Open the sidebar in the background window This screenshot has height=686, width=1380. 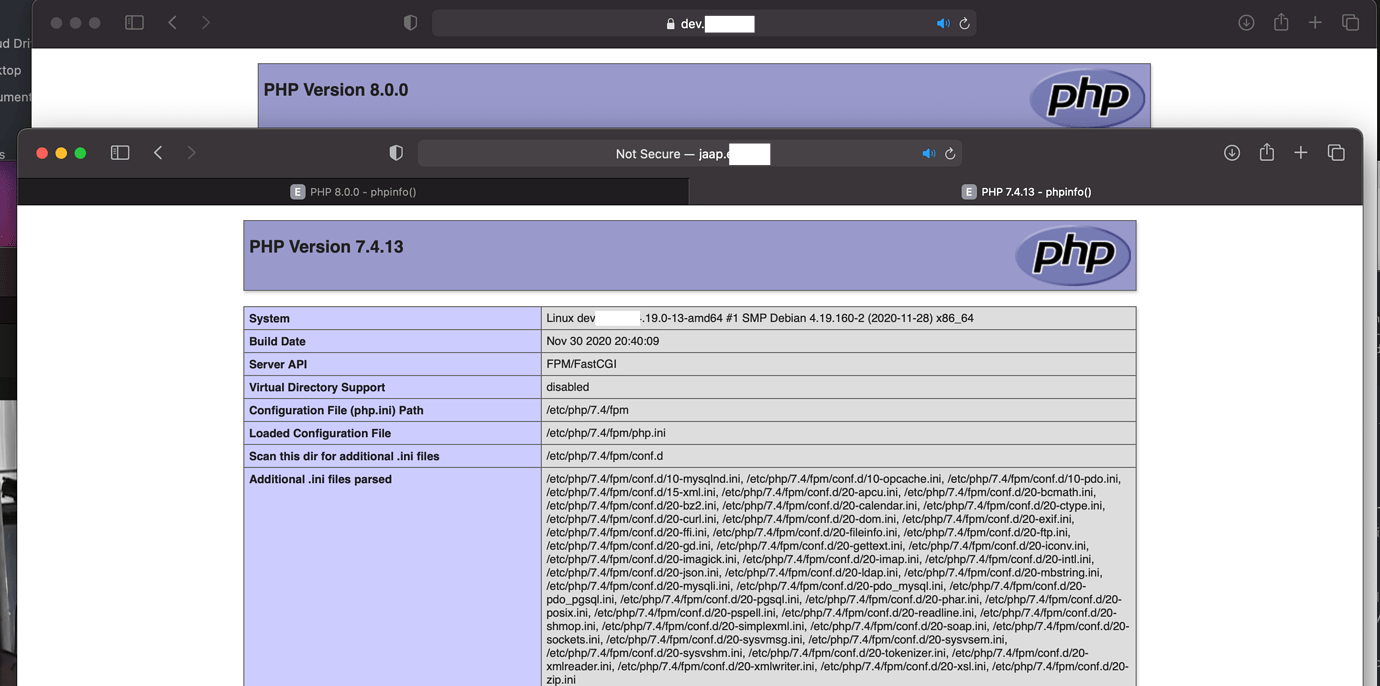134,21
